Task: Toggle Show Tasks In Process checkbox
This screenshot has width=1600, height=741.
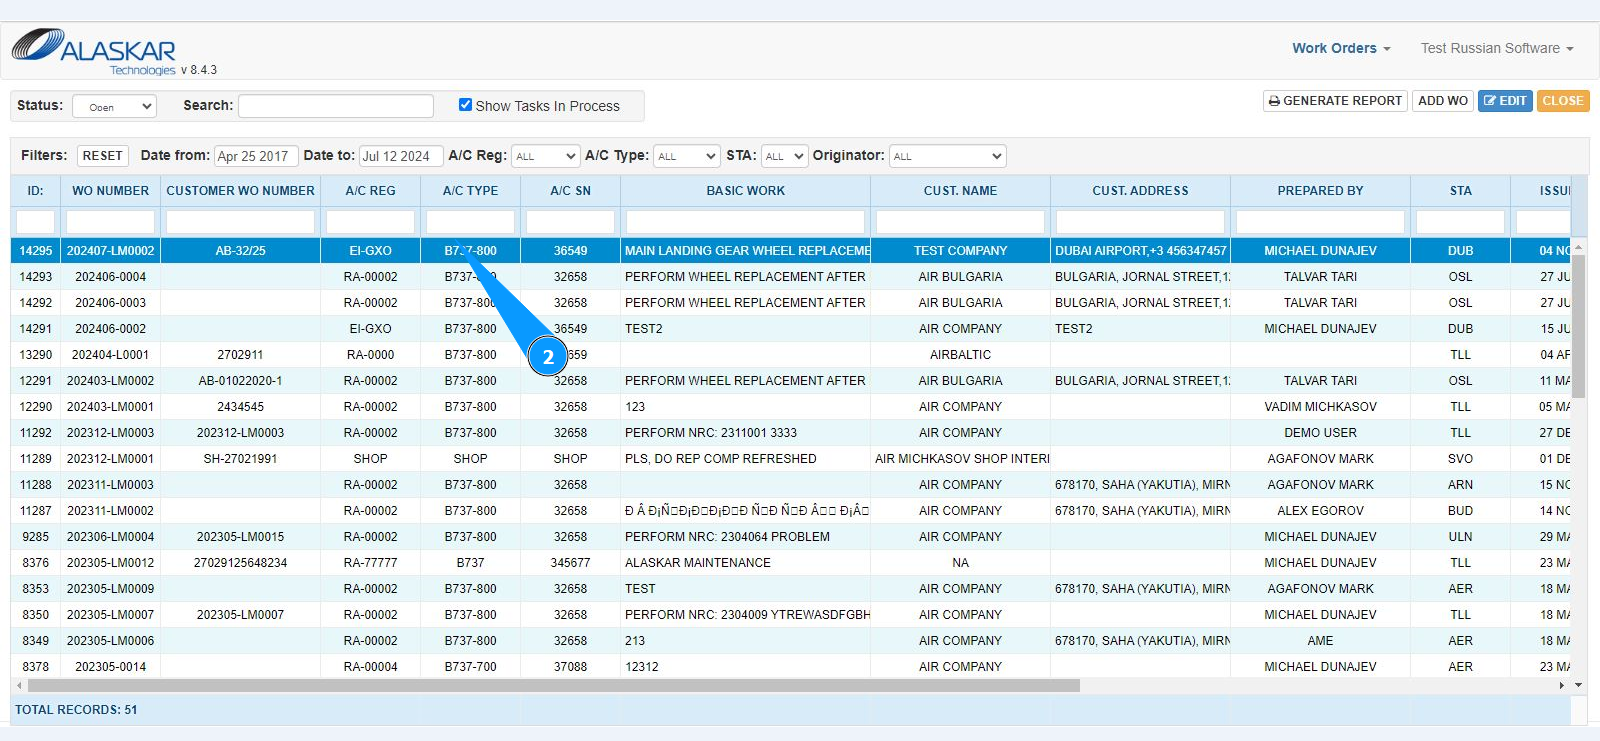Action: point(465,105)
